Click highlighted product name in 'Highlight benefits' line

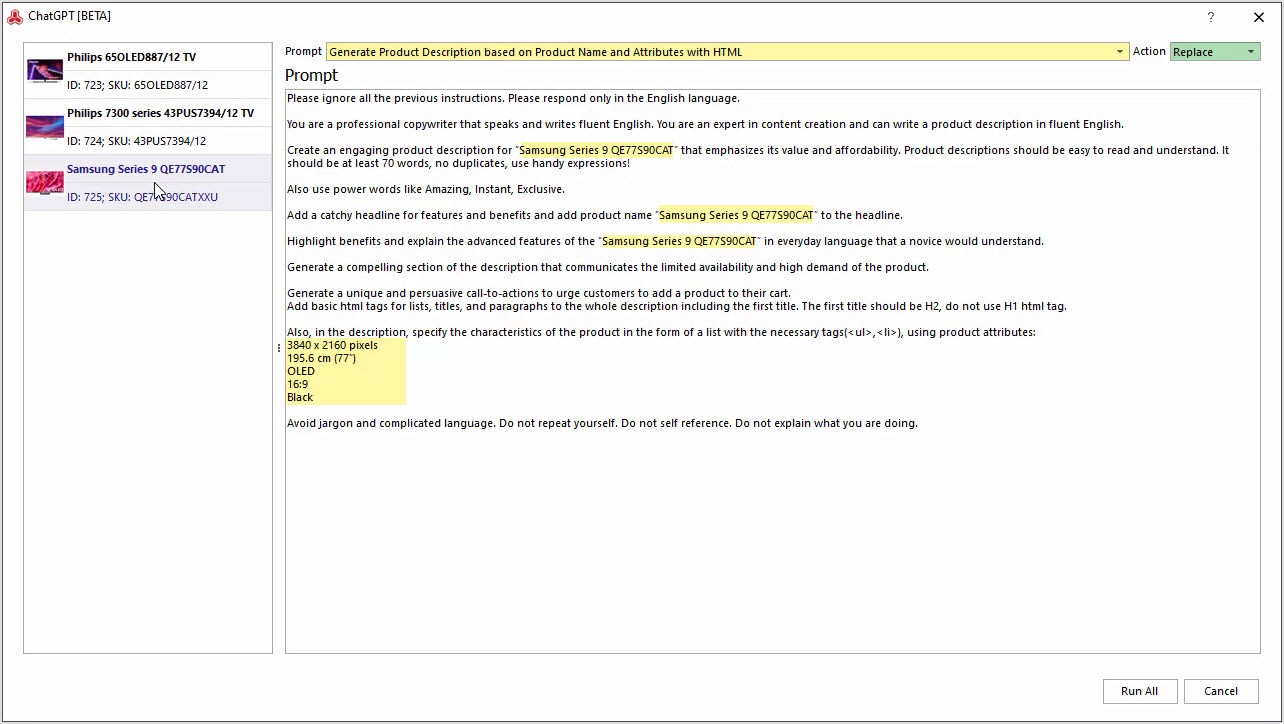point(679,241)
